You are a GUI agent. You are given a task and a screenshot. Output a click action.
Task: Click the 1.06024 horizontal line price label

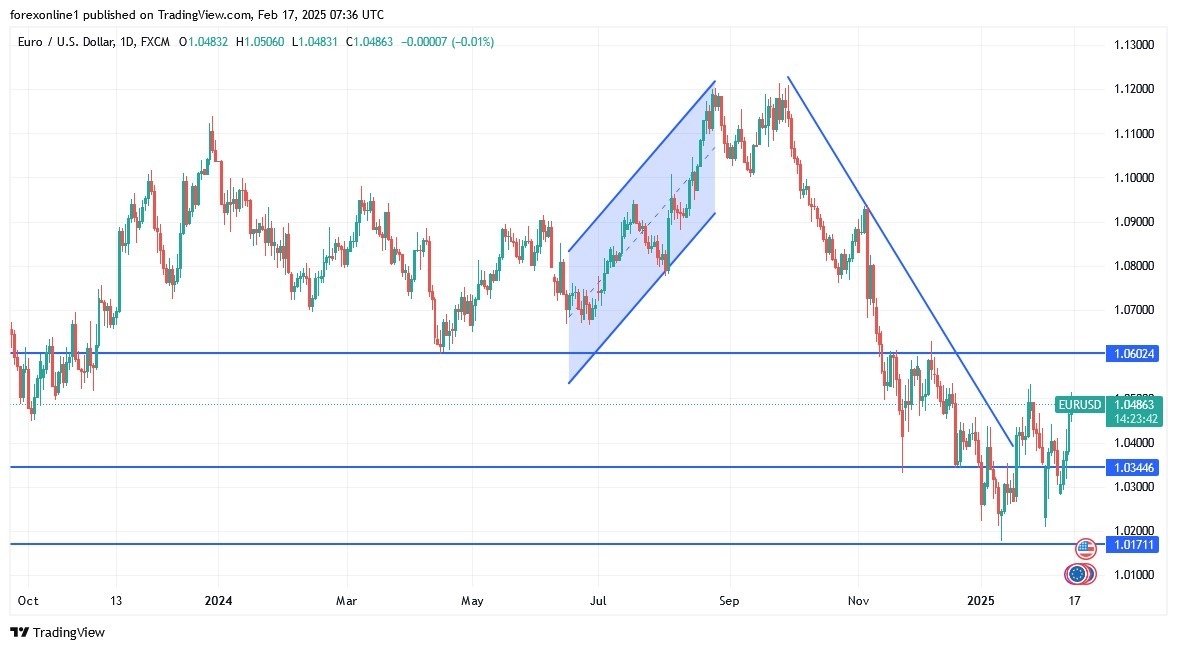coord(1133,353)
